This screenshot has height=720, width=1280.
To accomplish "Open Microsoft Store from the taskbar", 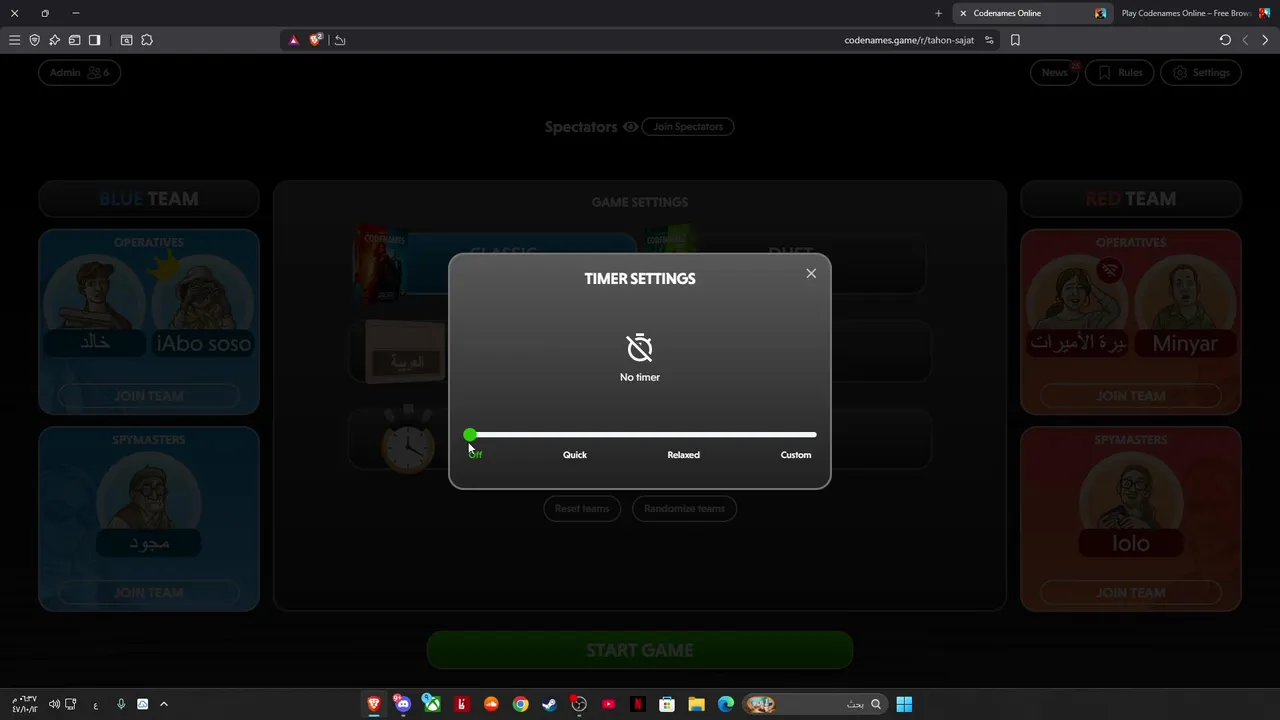I will pyautogui.click(x=667, y=704).
